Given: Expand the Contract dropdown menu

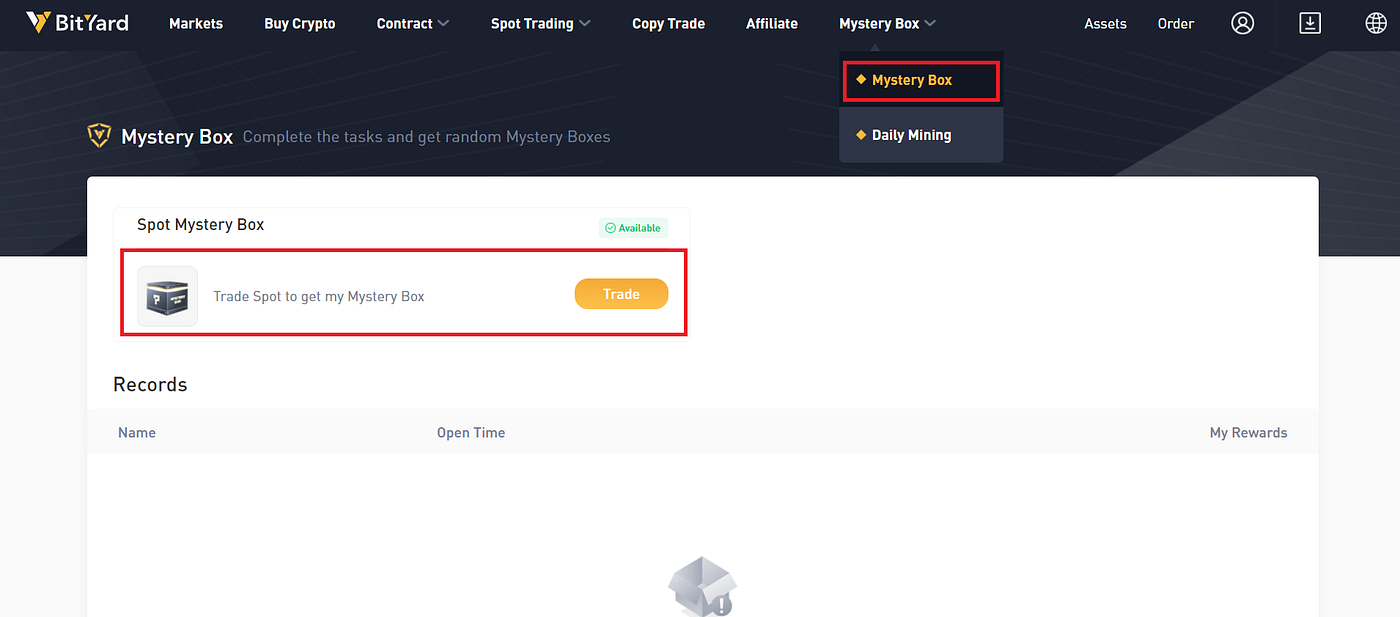Looking at the screenshot, I should coord(413,23).
